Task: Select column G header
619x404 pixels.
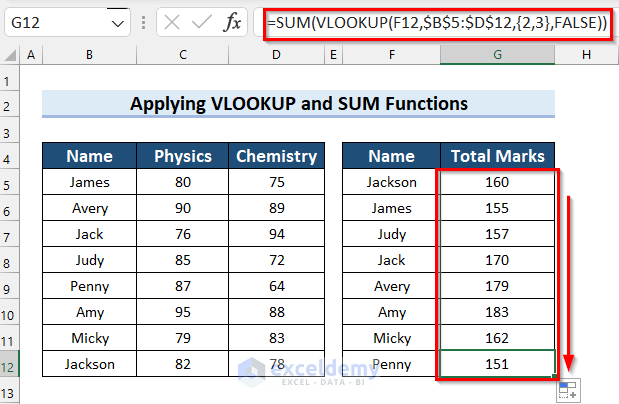Action: pos(497,55)
